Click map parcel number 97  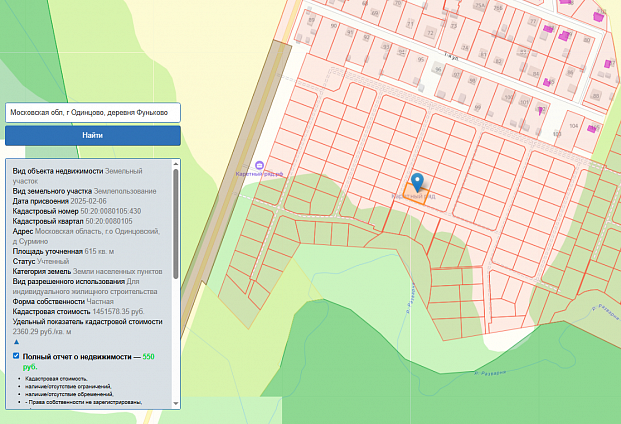tap(457, 75)
